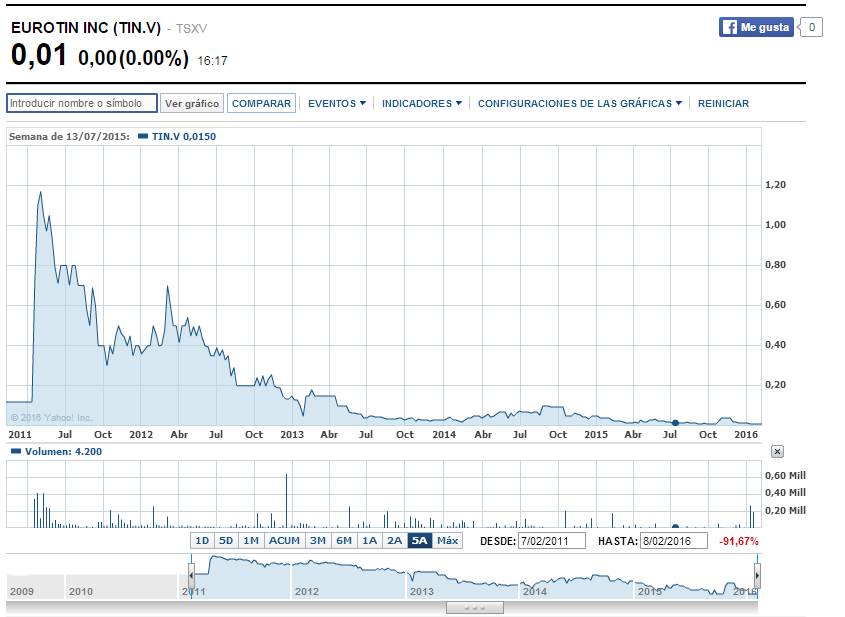845x617 pixels.
Task: Select the ACUM time range
Action: (284, 540)
